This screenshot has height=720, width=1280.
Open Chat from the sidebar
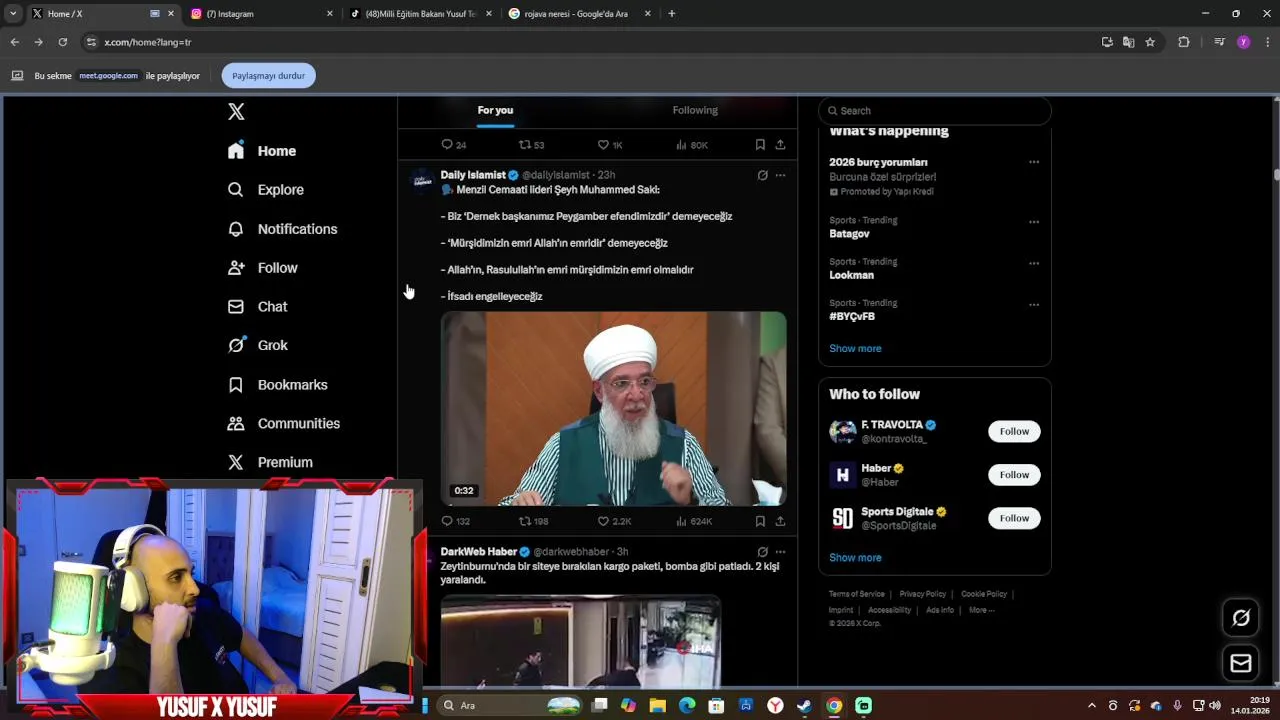258,307
